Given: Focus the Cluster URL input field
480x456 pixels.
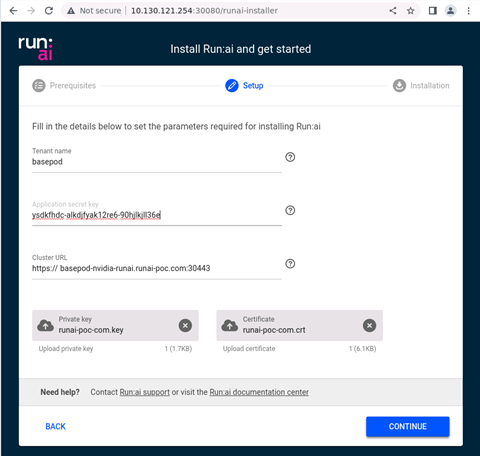Looking at the screenshot, I should [157, 268].
